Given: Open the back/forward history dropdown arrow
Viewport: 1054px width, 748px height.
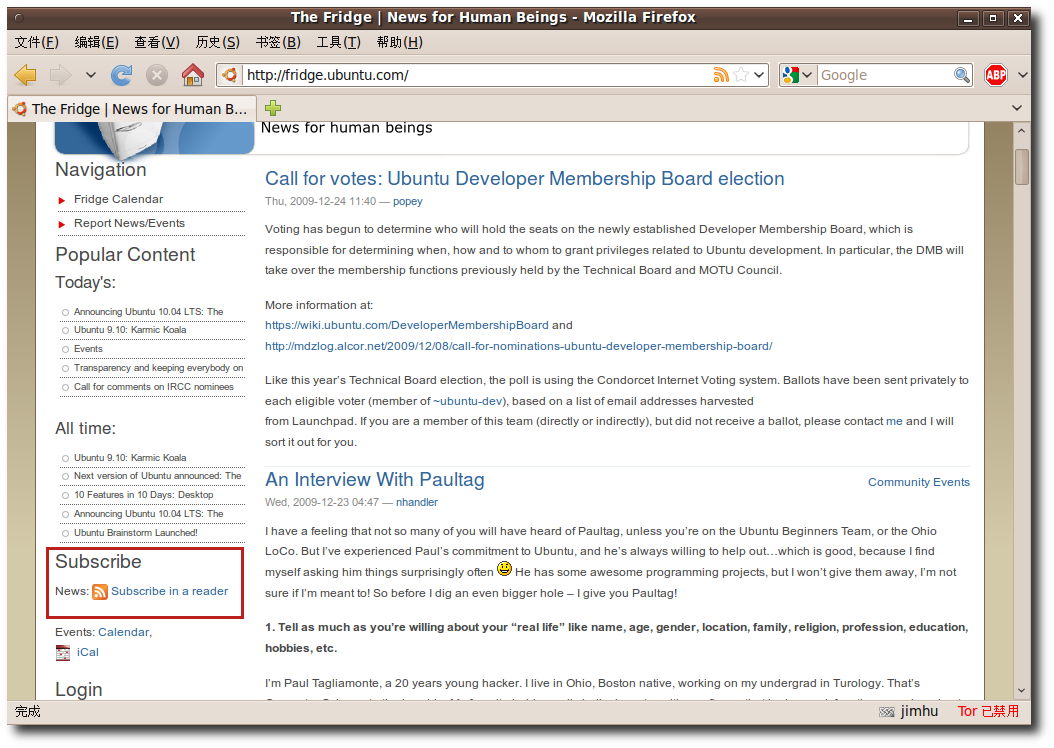Looking at the screenshot, I should click(91, 75).
